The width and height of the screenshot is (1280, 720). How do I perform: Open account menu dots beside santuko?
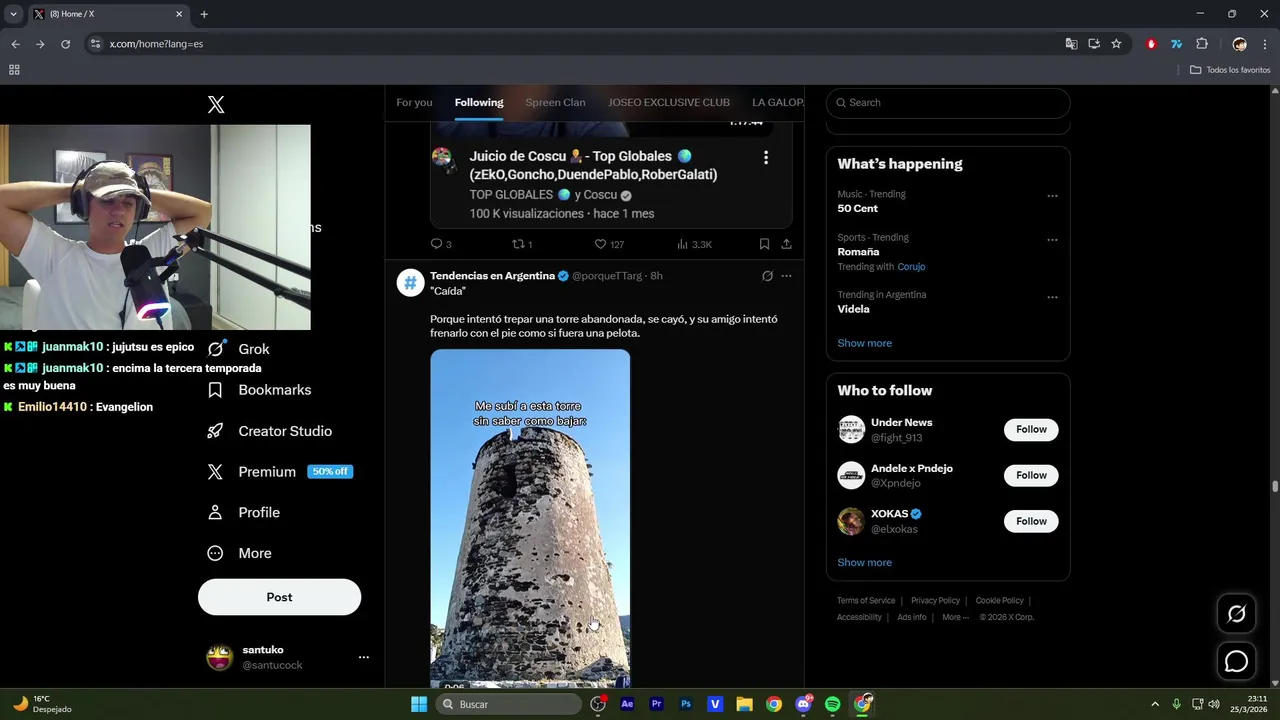tap(364, 657)
